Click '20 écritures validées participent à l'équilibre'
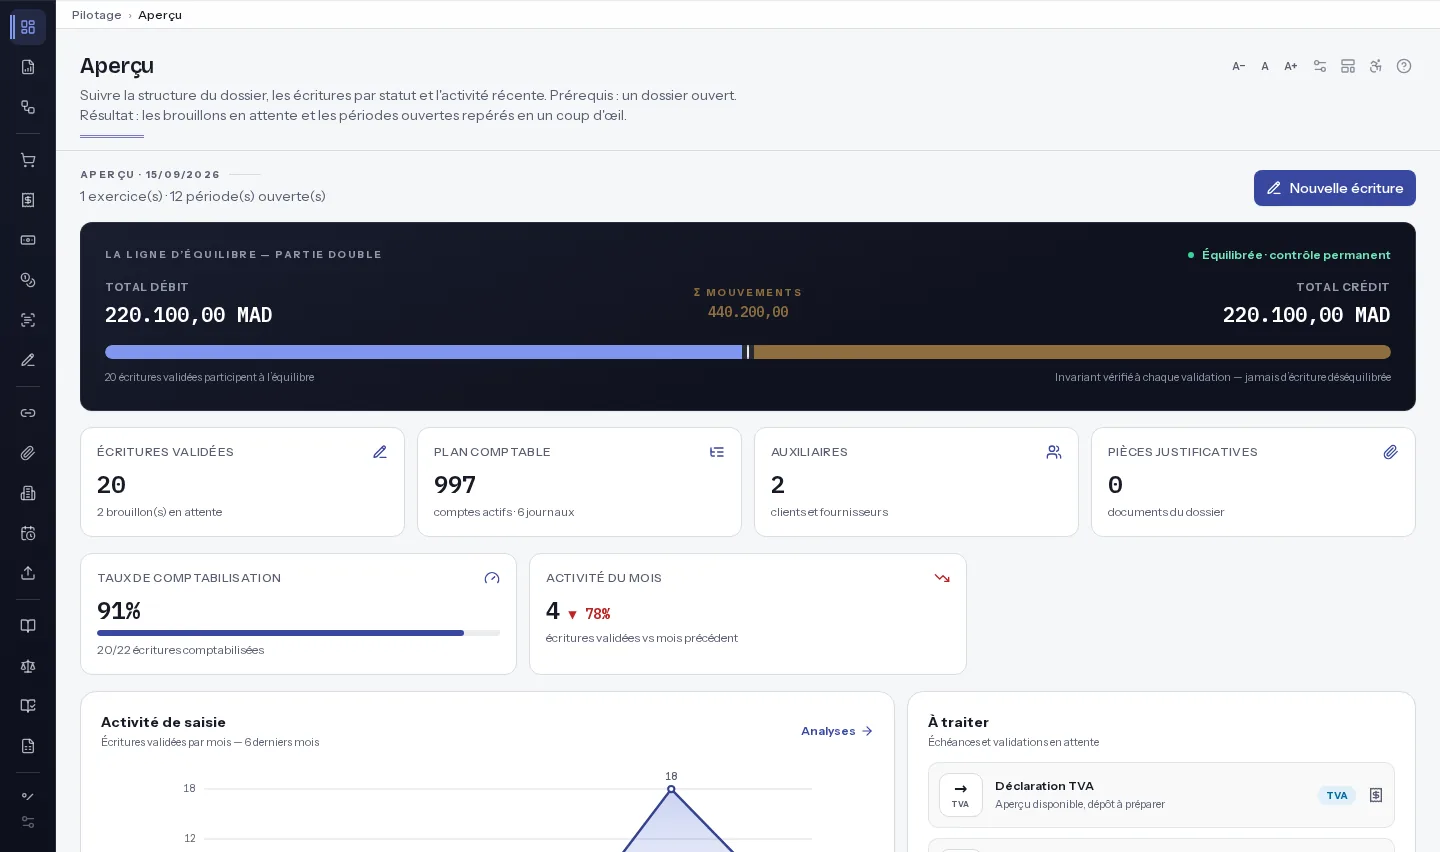Screen dimensions: 1440x852 click(210, 377)
